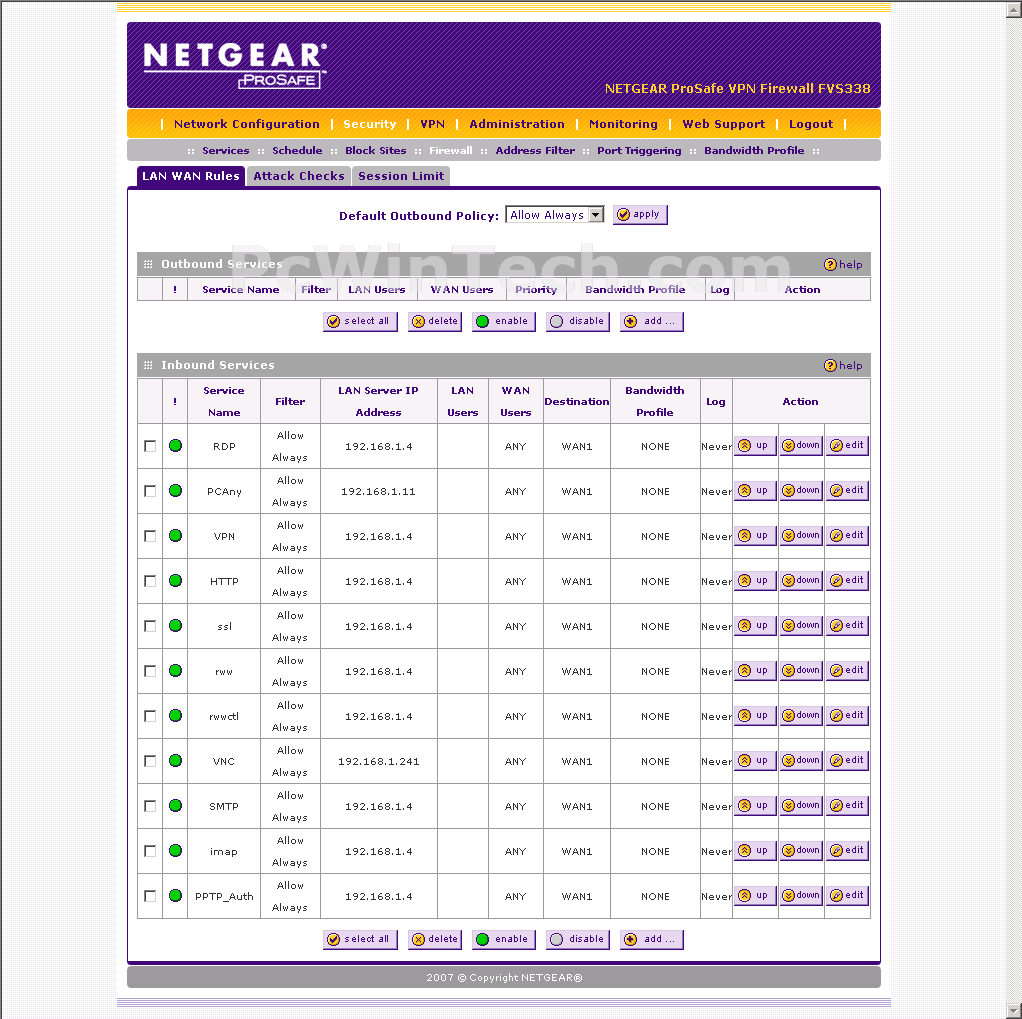Check the HTTP rule checkbox
Image resolution: width=1022 pixels, height=1019 pixels.
click(x=150, y=581)
